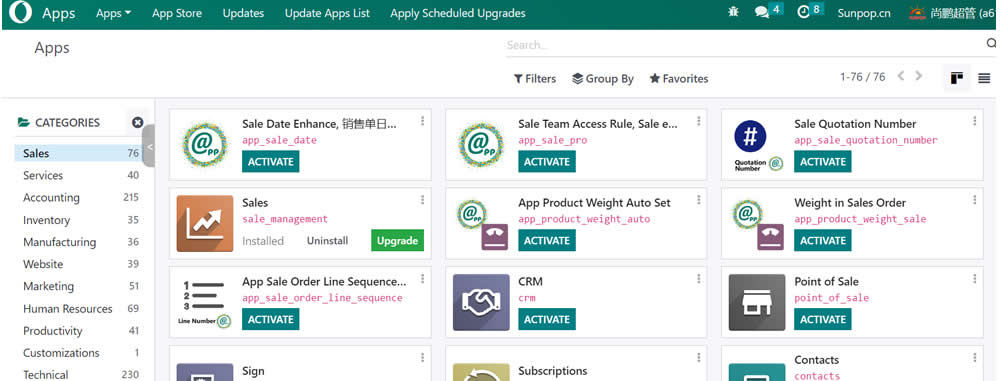Open the debug bug icon

coord(733,12)
